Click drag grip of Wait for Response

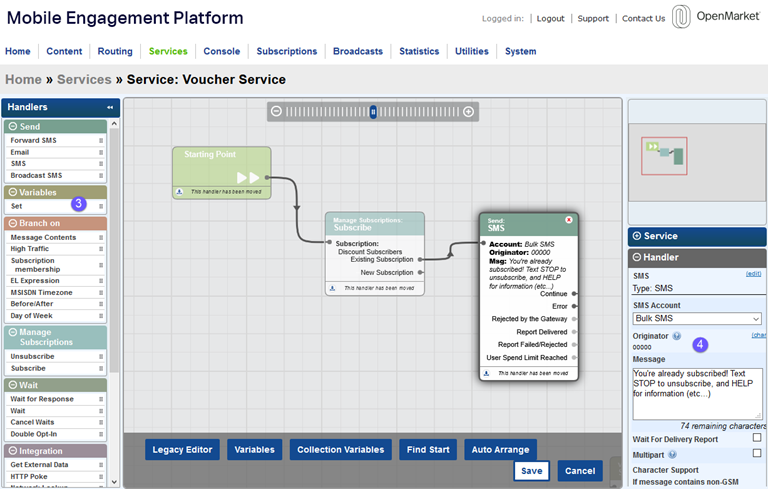(x=101, y=399)
